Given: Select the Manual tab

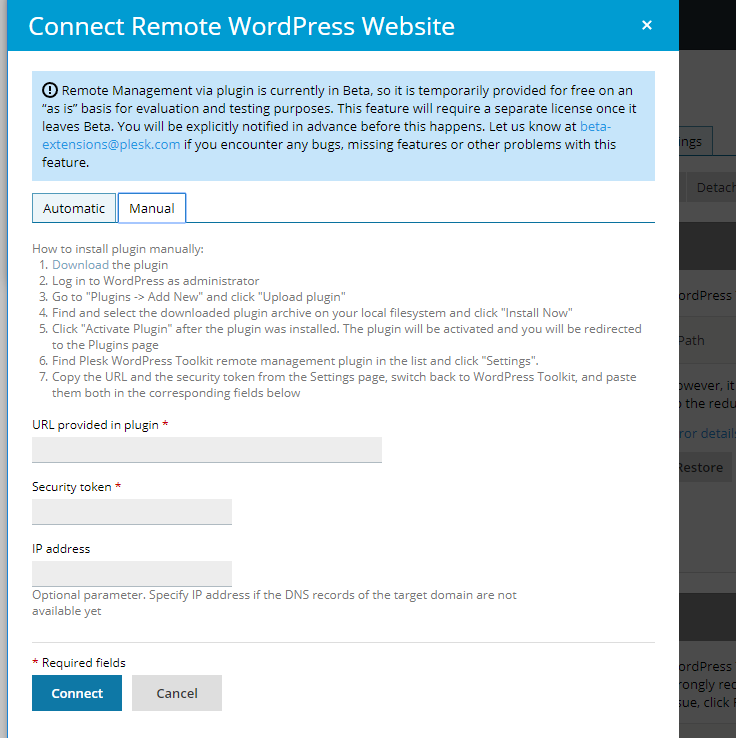Looking at the screenshot, I should 152,208.
